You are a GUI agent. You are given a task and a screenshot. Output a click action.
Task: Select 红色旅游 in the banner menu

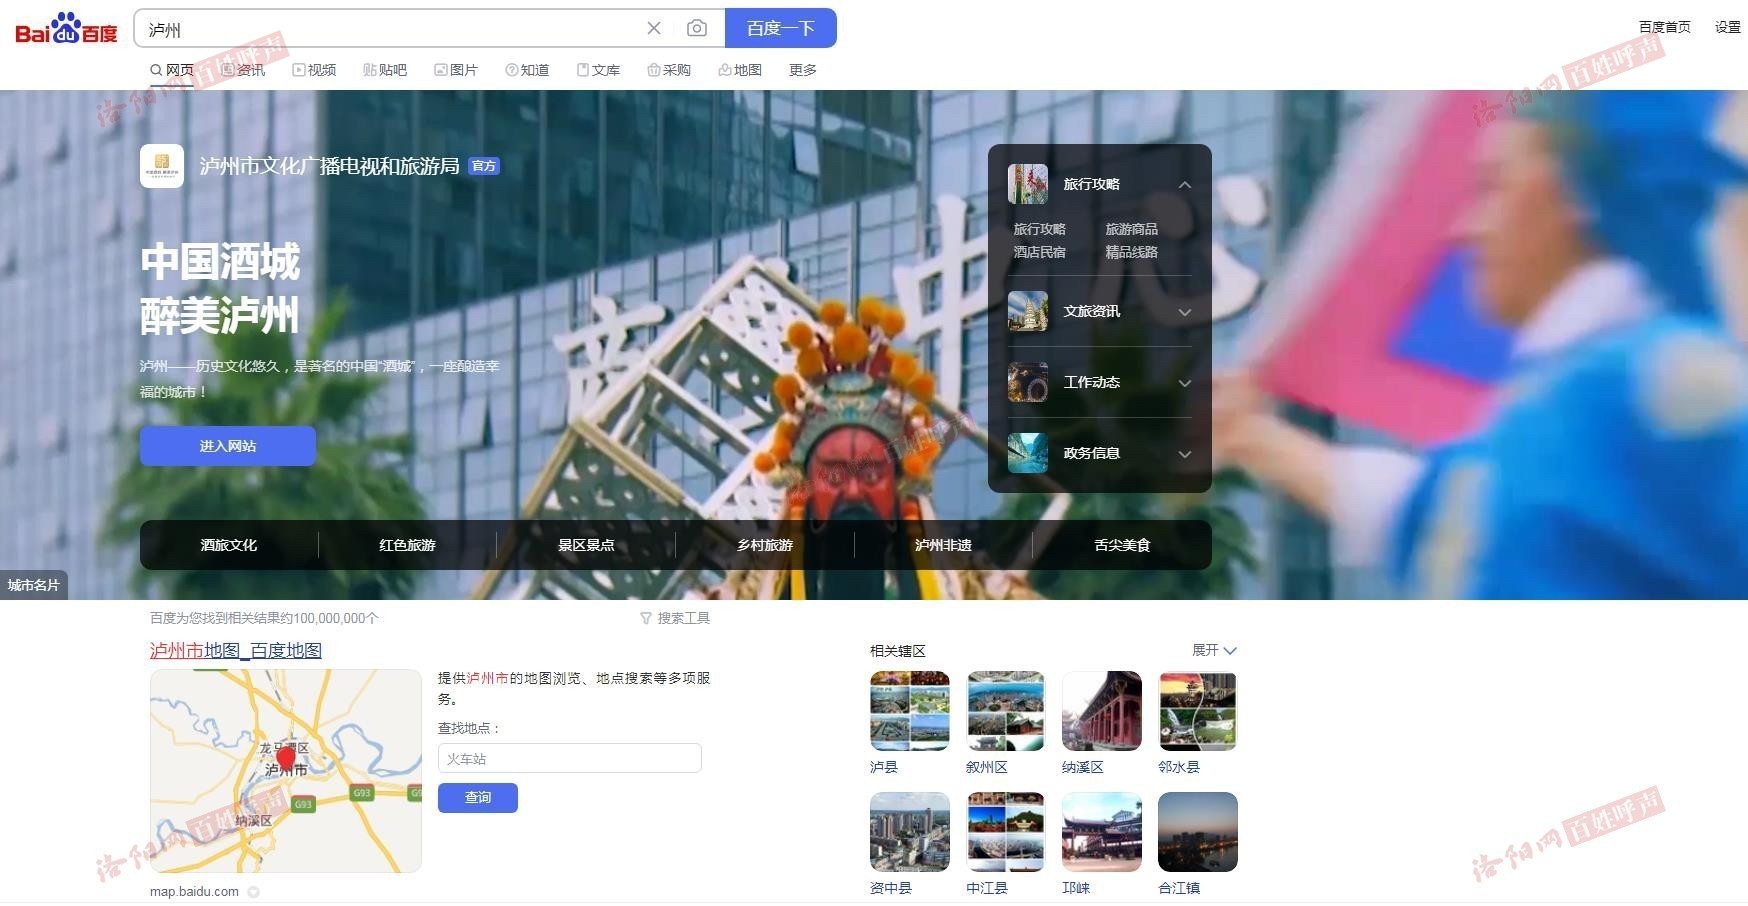coord(407,545)
